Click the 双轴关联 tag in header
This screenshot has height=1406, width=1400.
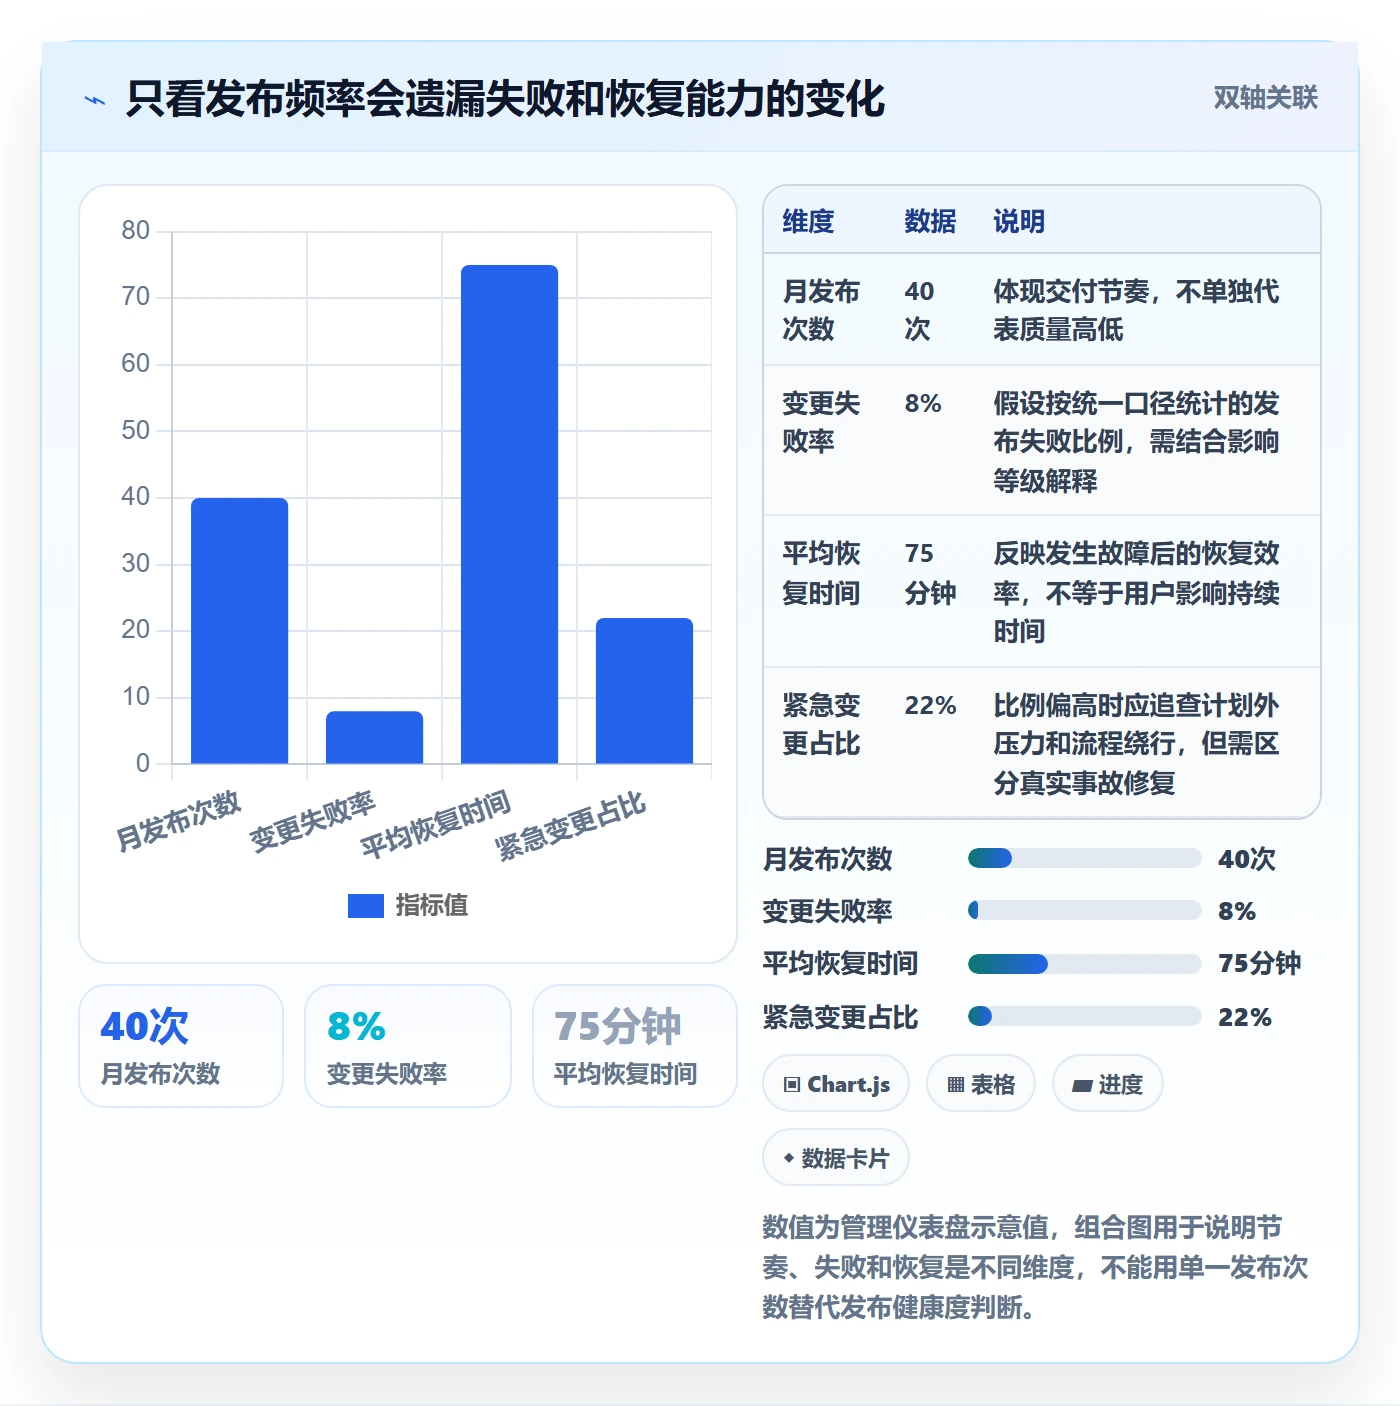pos(1265,98)
